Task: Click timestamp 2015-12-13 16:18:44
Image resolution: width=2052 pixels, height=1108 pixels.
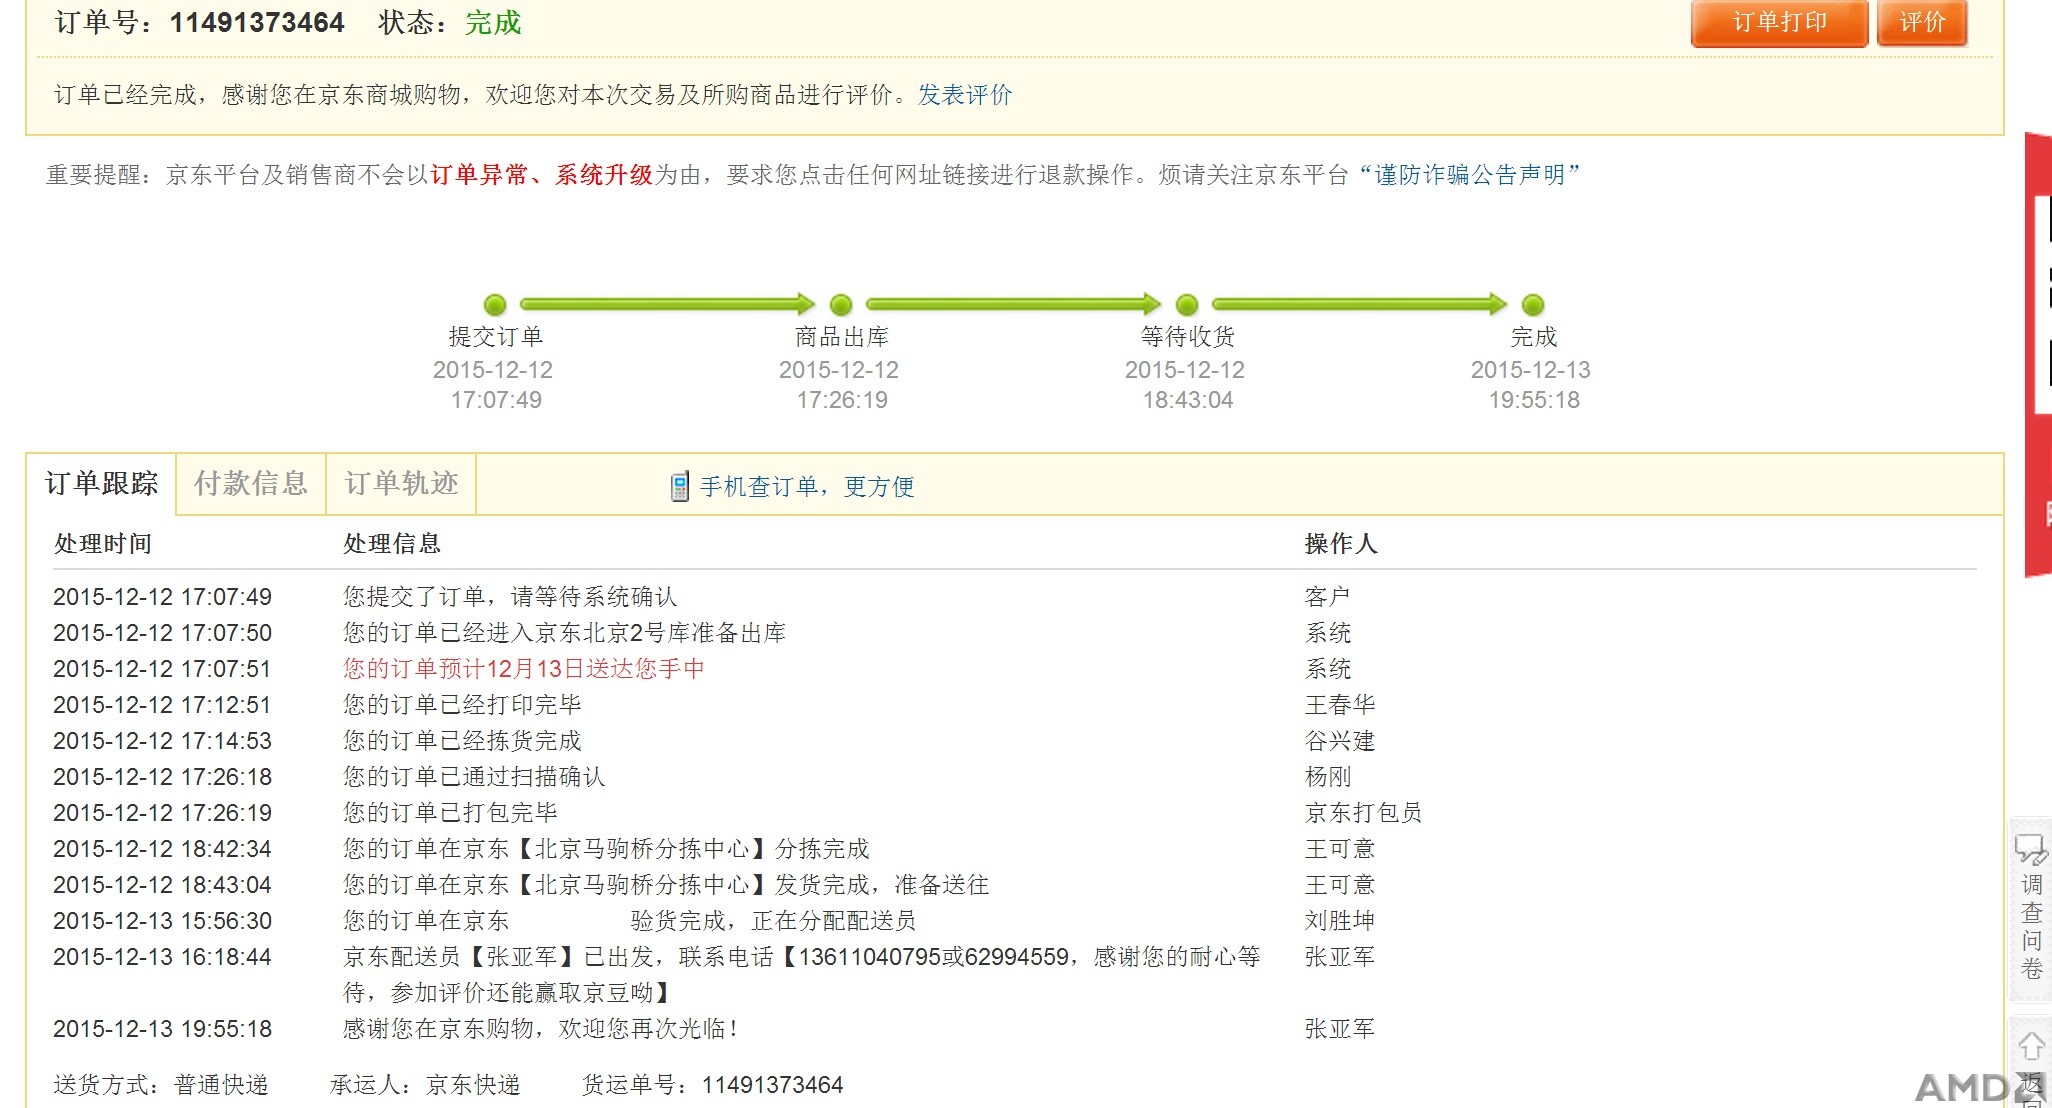Action: tap(162, 957)
